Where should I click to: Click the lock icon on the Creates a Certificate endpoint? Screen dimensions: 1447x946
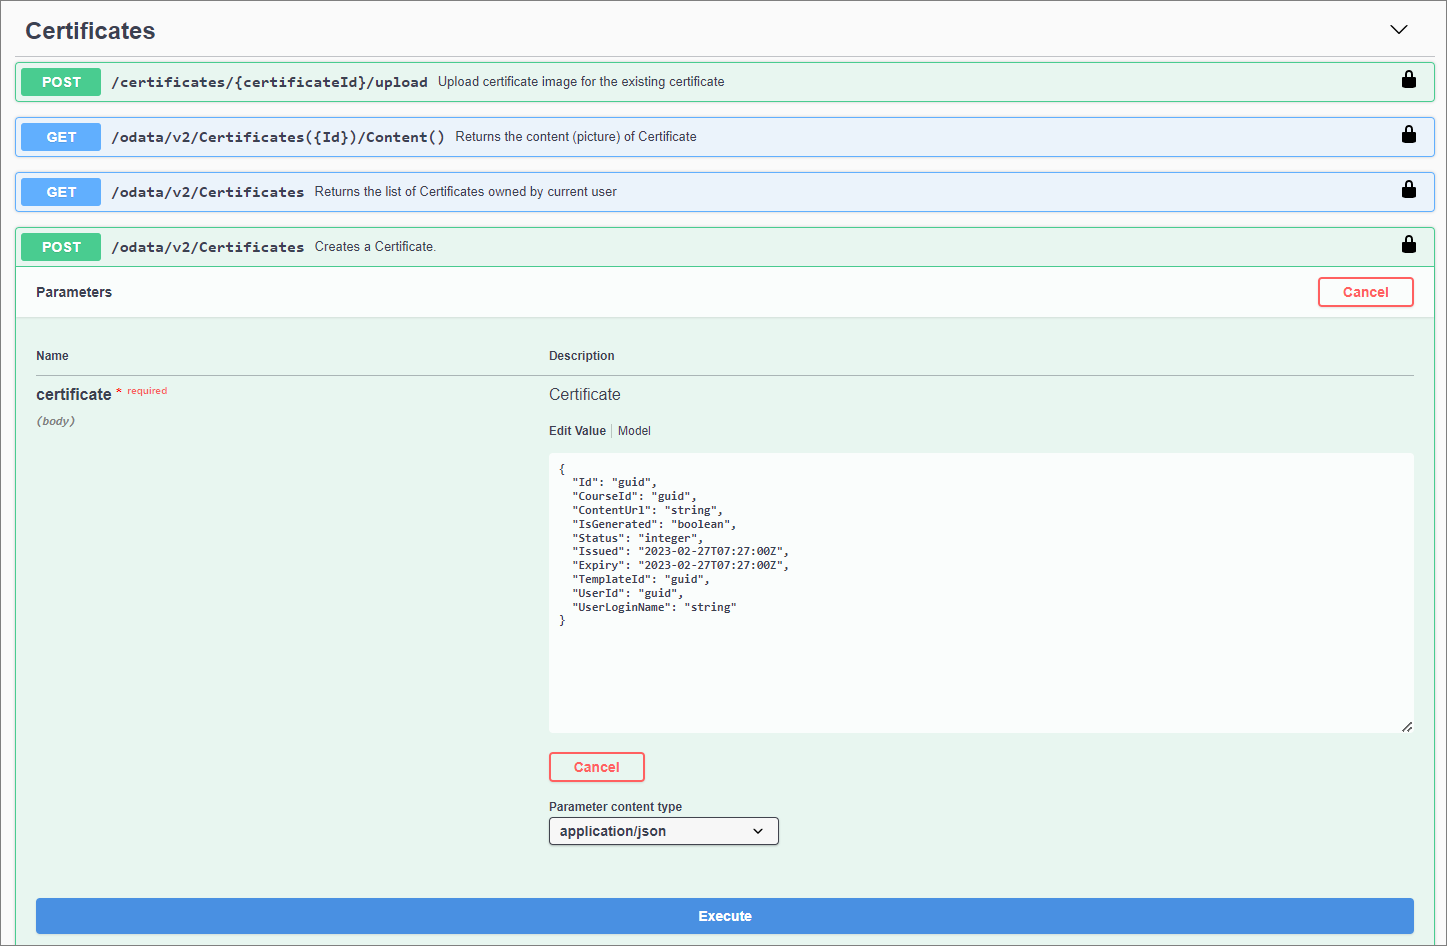(1408, 244)
